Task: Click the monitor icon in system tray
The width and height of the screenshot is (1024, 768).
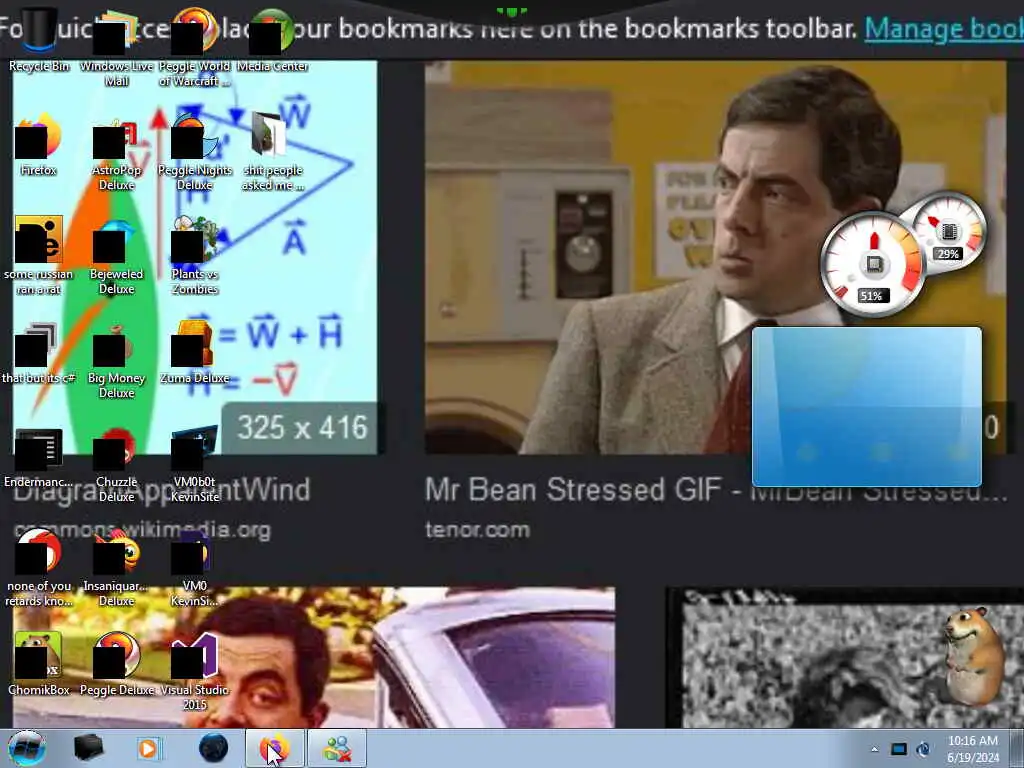Action: point(899,749)
